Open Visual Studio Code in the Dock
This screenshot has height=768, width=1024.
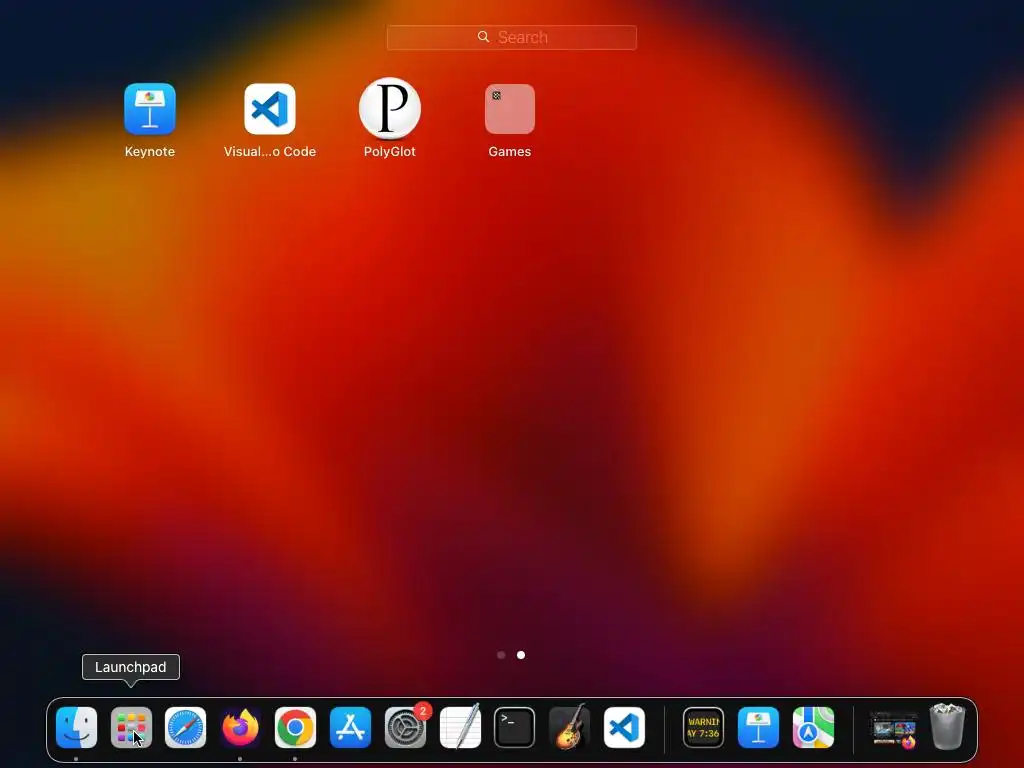point(624,727)
